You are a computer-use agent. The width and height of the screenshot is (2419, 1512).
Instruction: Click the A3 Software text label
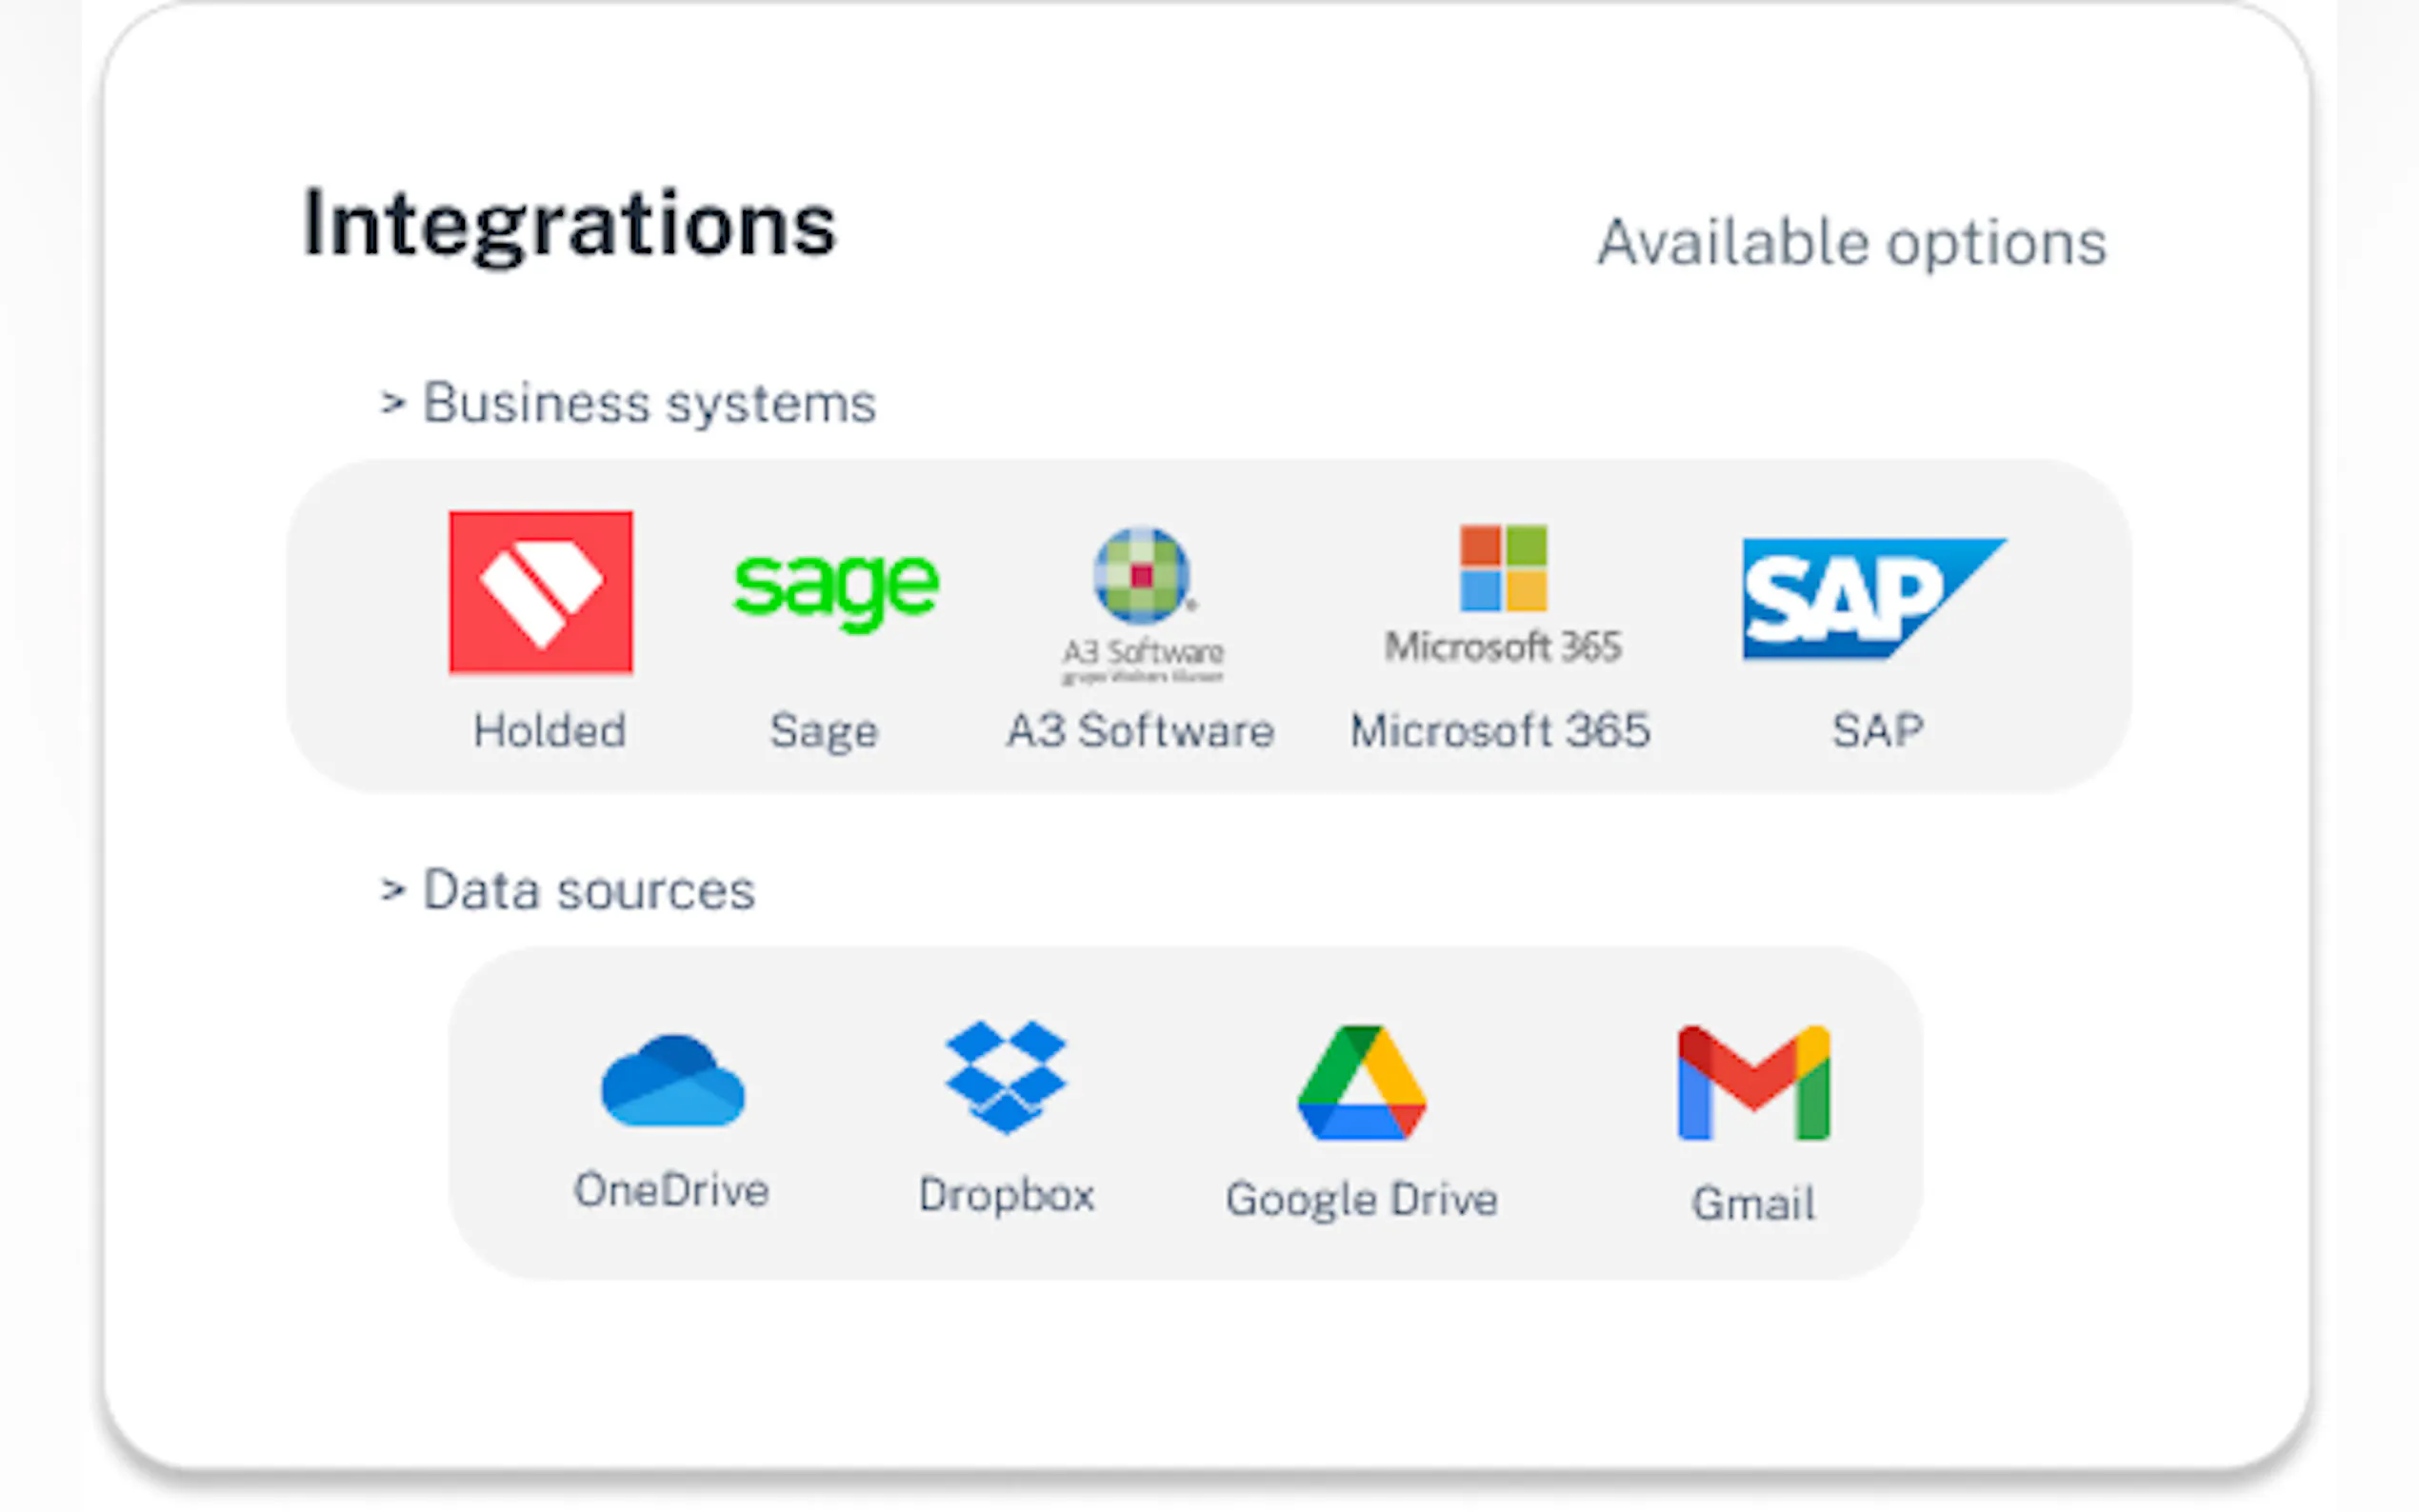[1140, 731]
